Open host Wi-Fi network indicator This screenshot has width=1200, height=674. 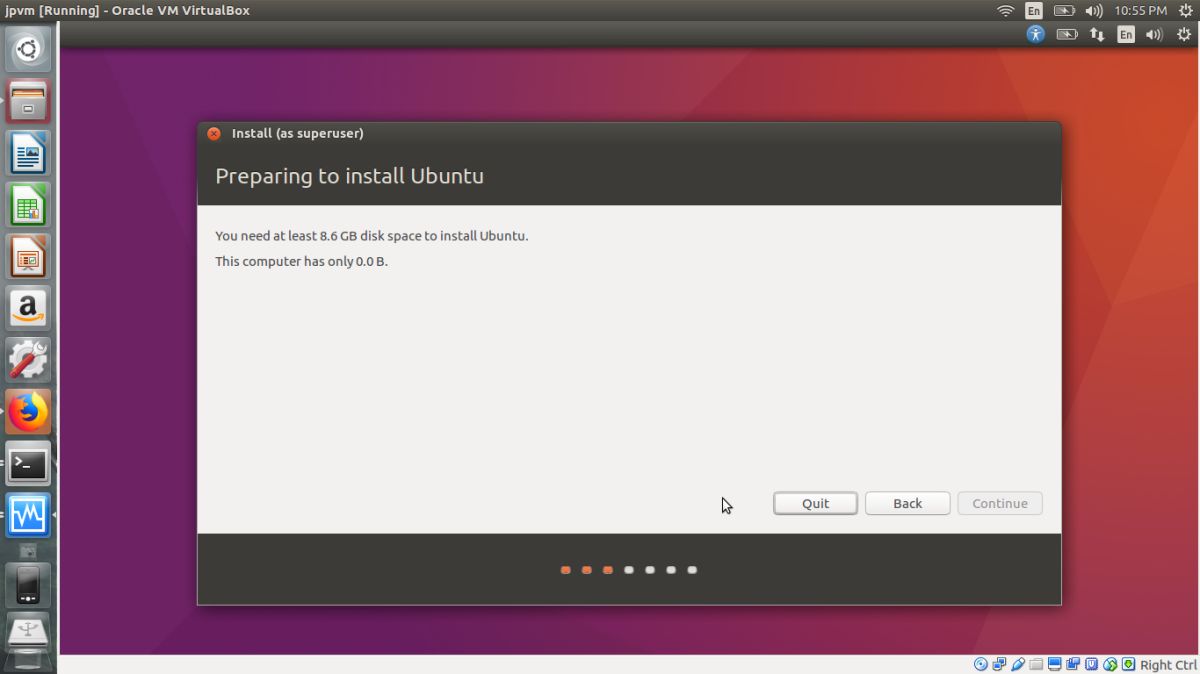(1005, 11)
